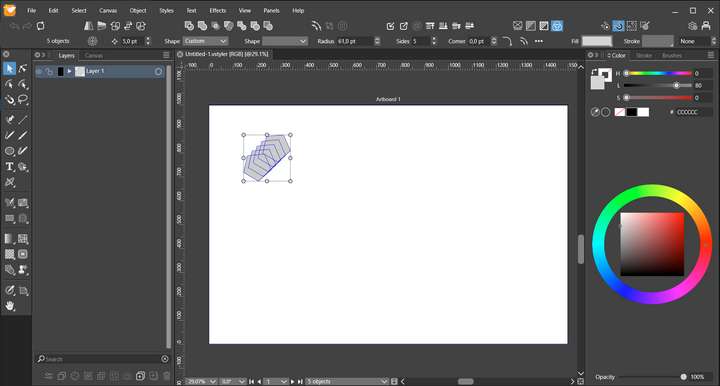Toggle the search options circle in Layers
Screen dimensions: 720x386
point(165,359)
